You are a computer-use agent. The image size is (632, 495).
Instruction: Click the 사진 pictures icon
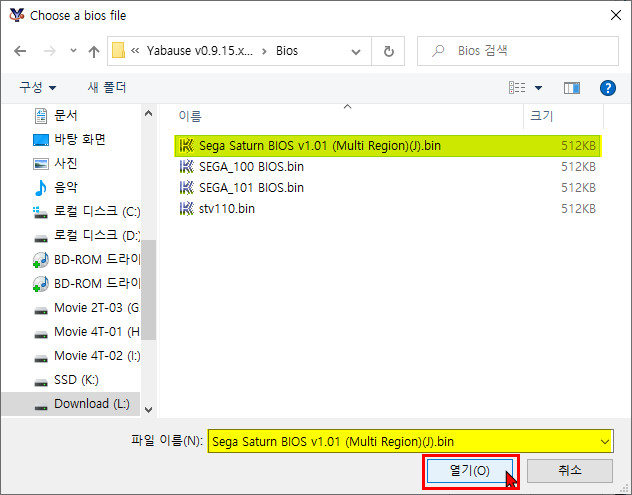click(41, 164)
